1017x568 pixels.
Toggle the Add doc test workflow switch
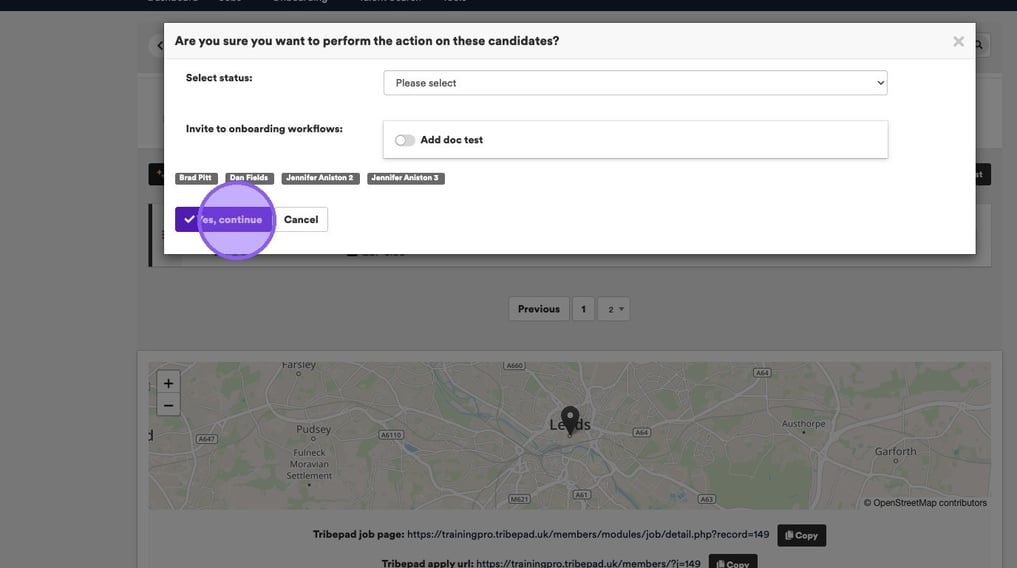[405, 140]
